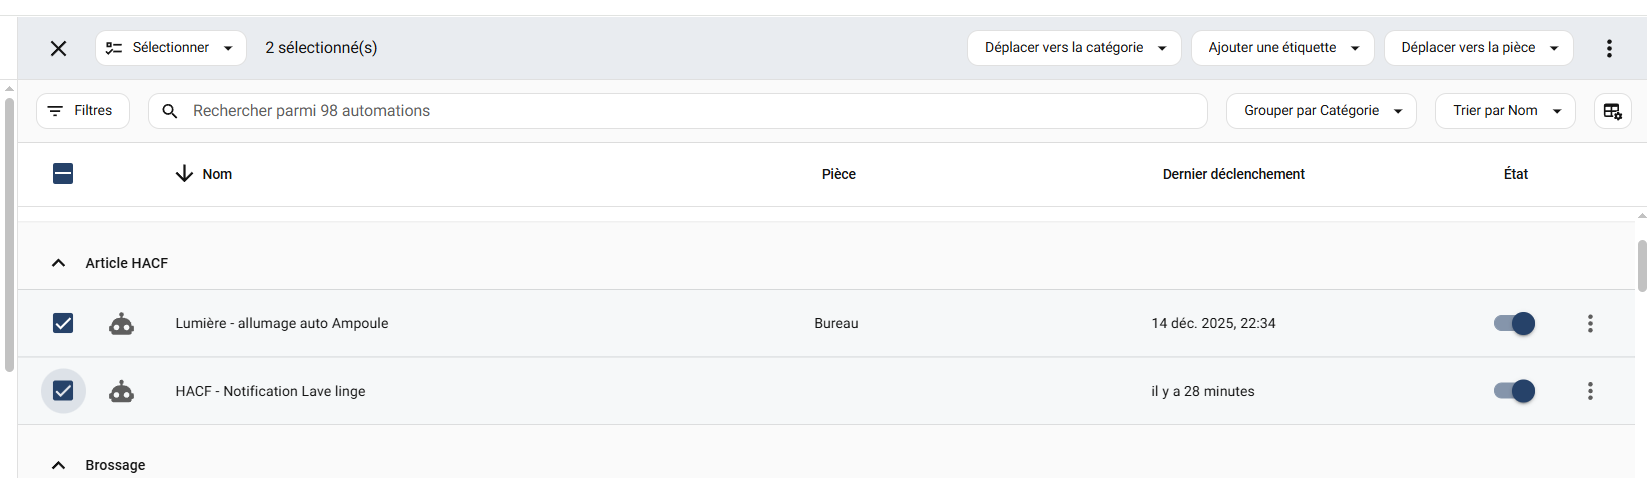Open Déplacer vers la pièce menu
The width and height of the screenshot is (1647, 478).
1478,48
